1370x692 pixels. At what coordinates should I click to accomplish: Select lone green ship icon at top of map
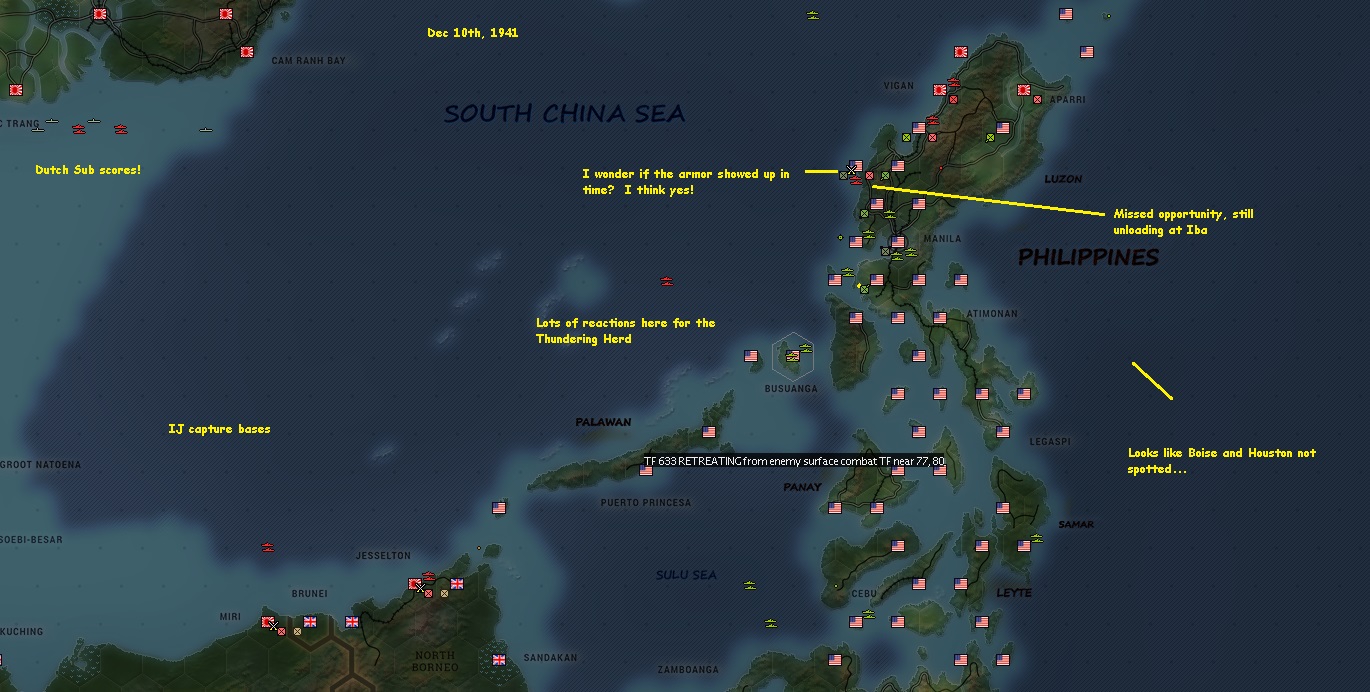pyautogui.click(x=812, y=15)
